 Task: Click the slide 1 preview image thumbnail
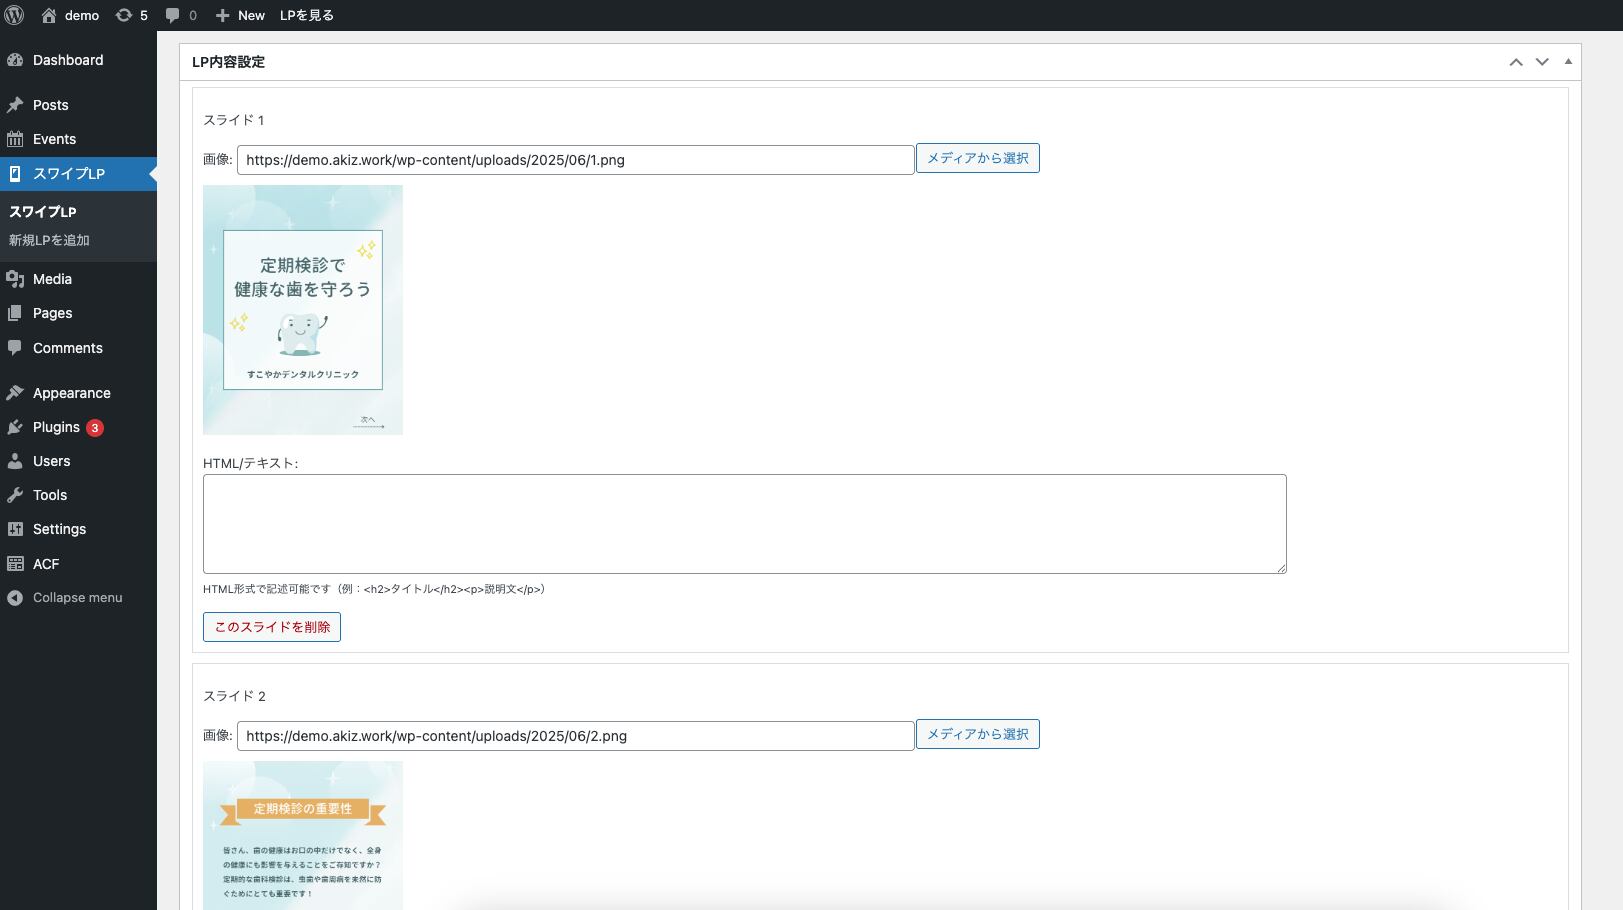tap(303, 310)
